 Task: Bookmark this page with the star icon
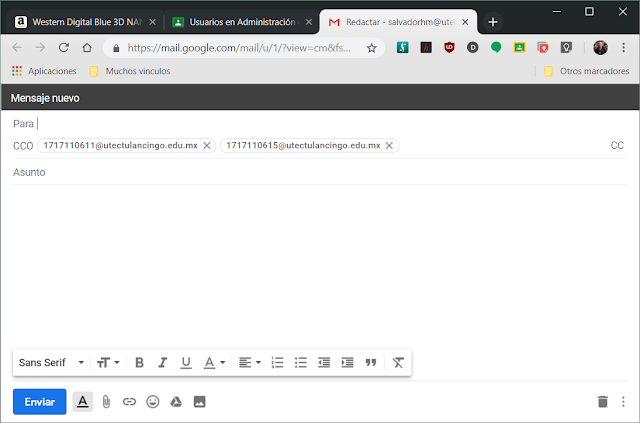371,48
